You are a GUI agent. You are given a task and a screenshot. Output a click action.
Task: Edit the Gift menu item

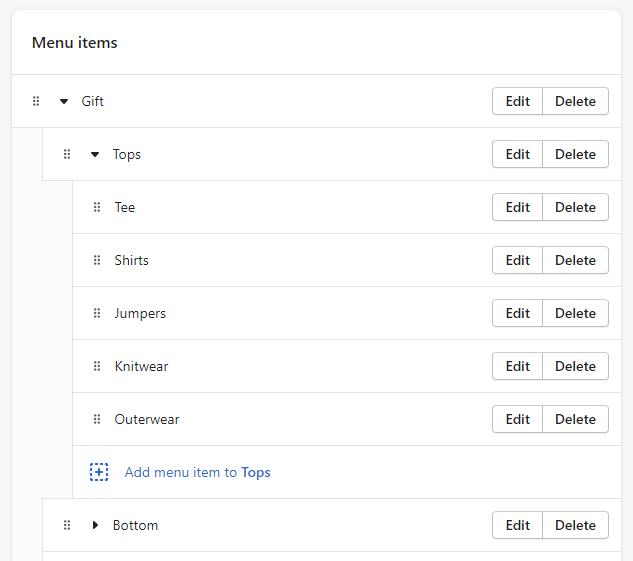click(518, 101)
